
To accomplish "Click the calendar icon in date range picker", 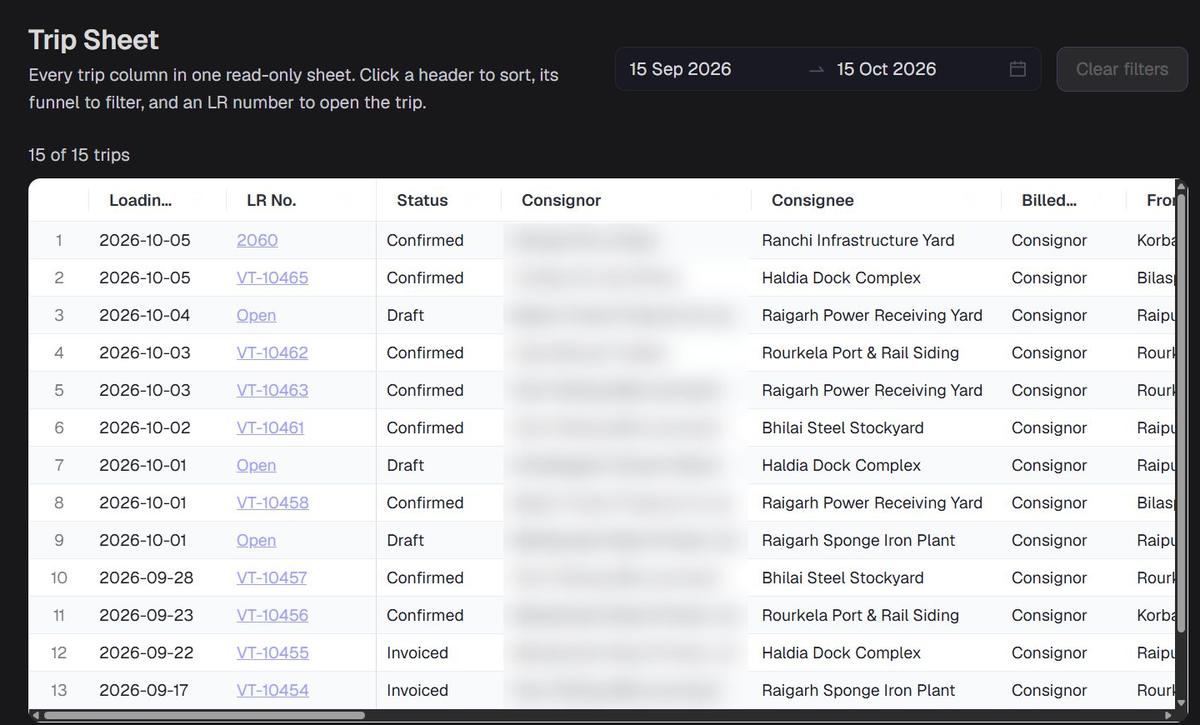I will (1017, 69).
